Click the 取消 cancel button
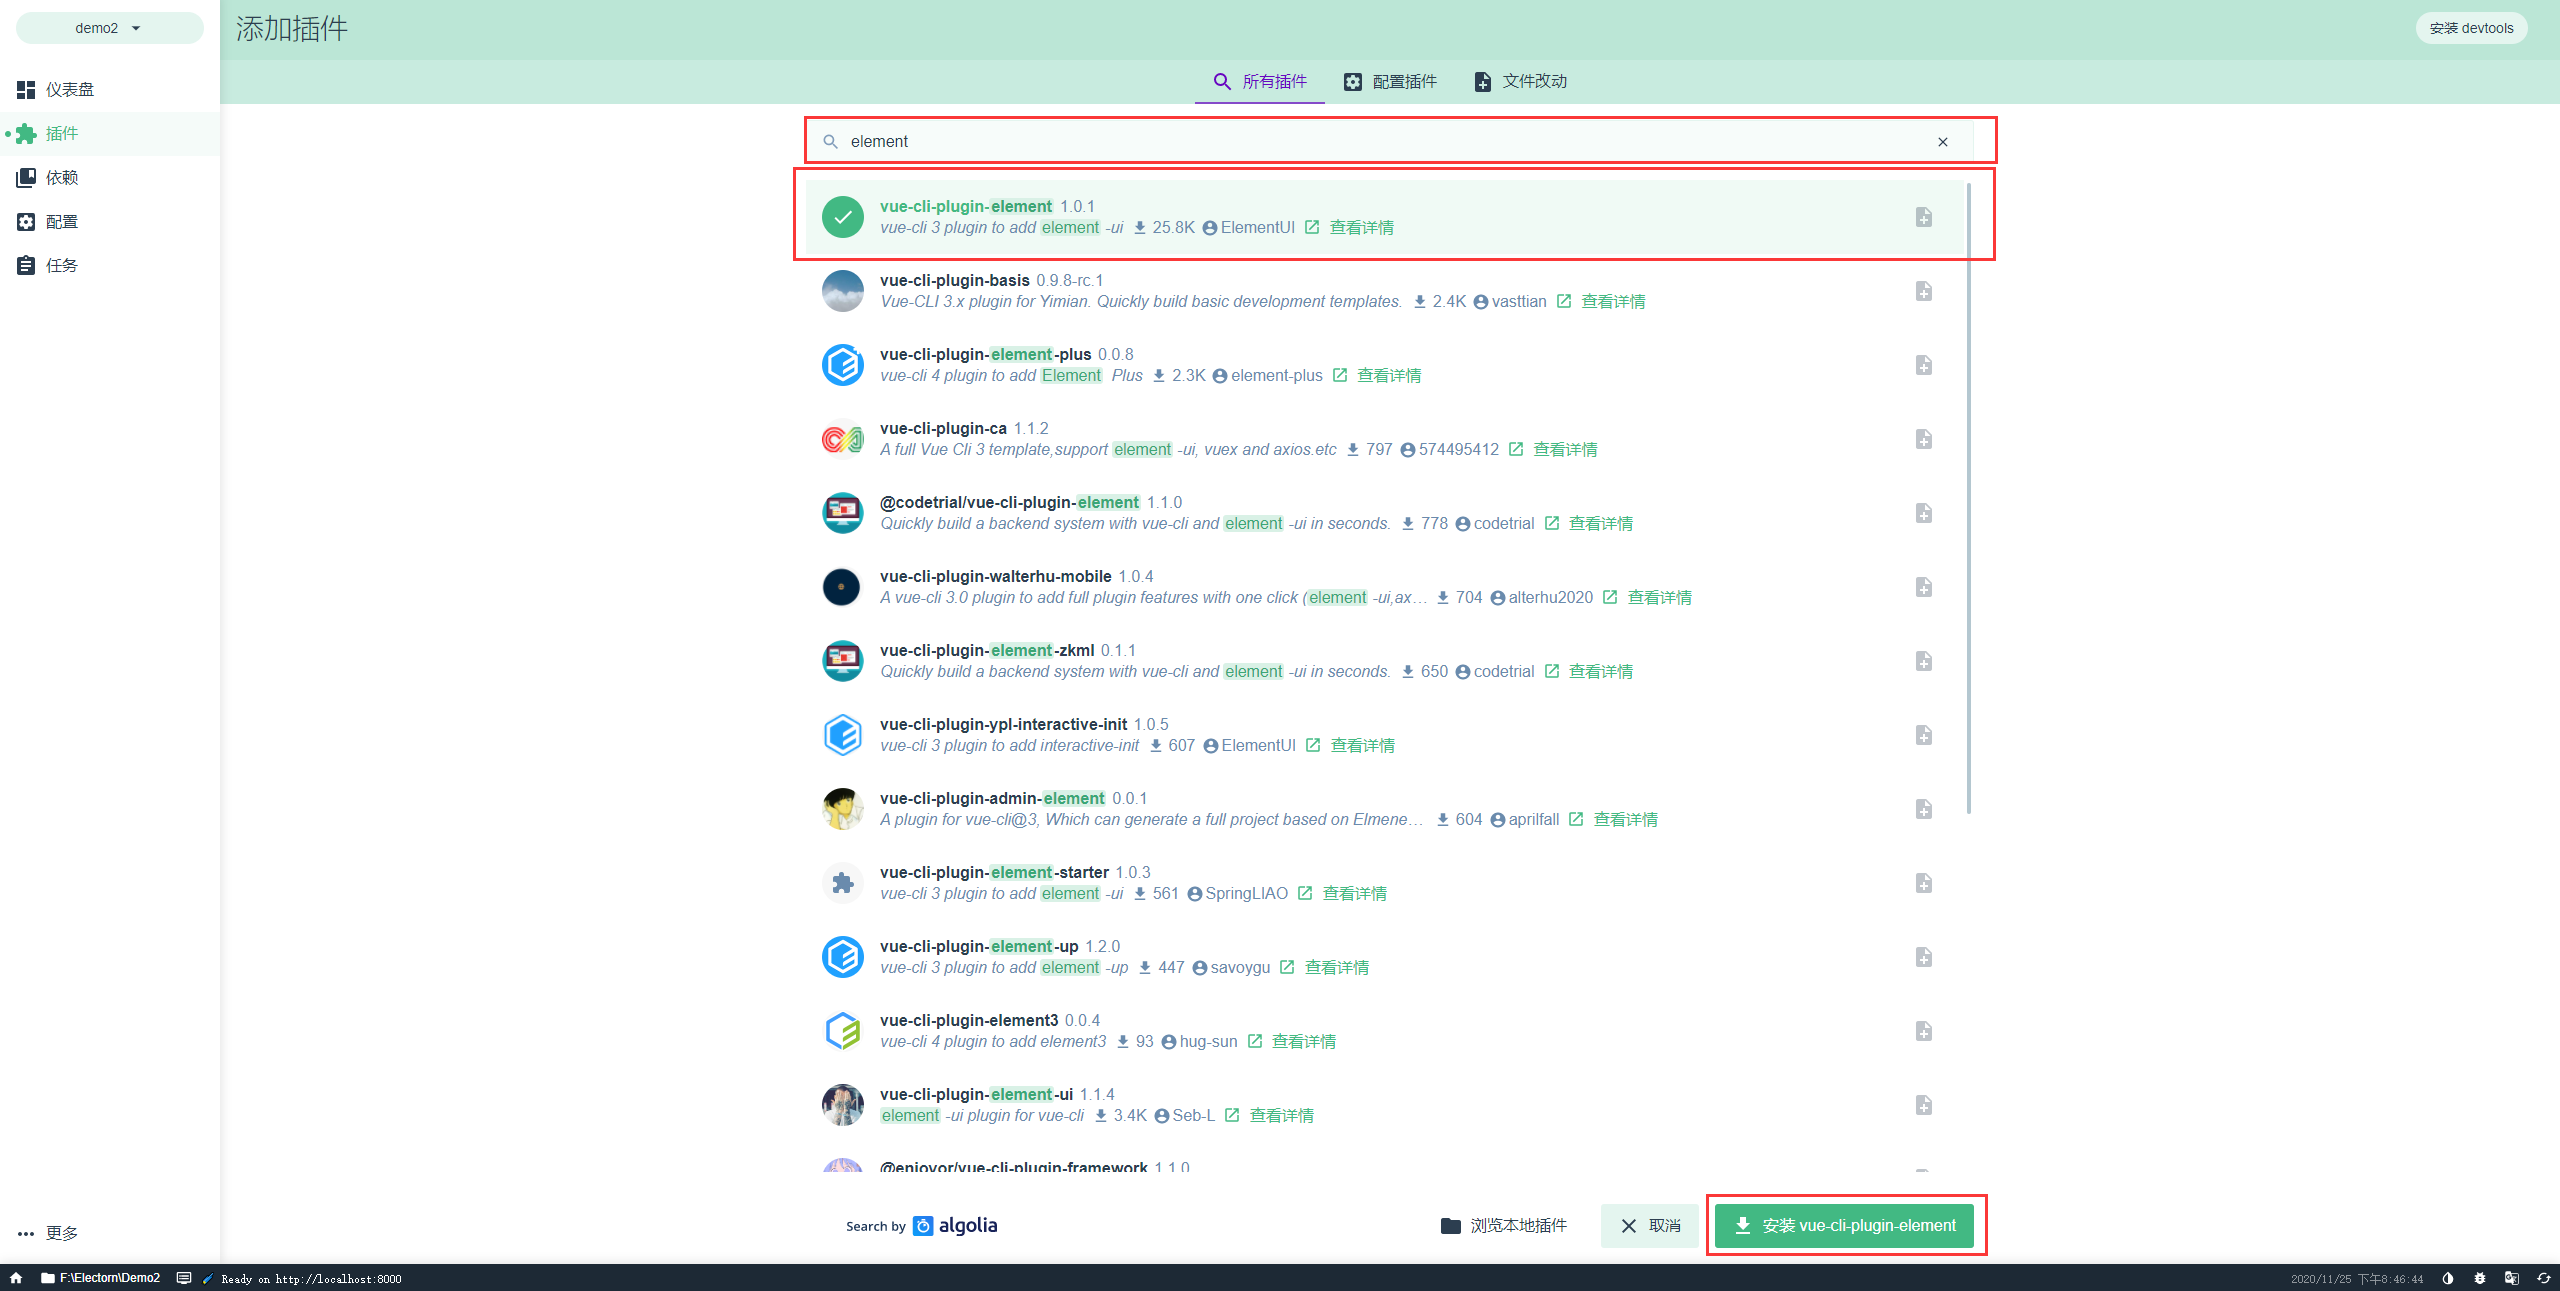2560x1291 pixels. pyautogui.click(x=1650, y=1226)
